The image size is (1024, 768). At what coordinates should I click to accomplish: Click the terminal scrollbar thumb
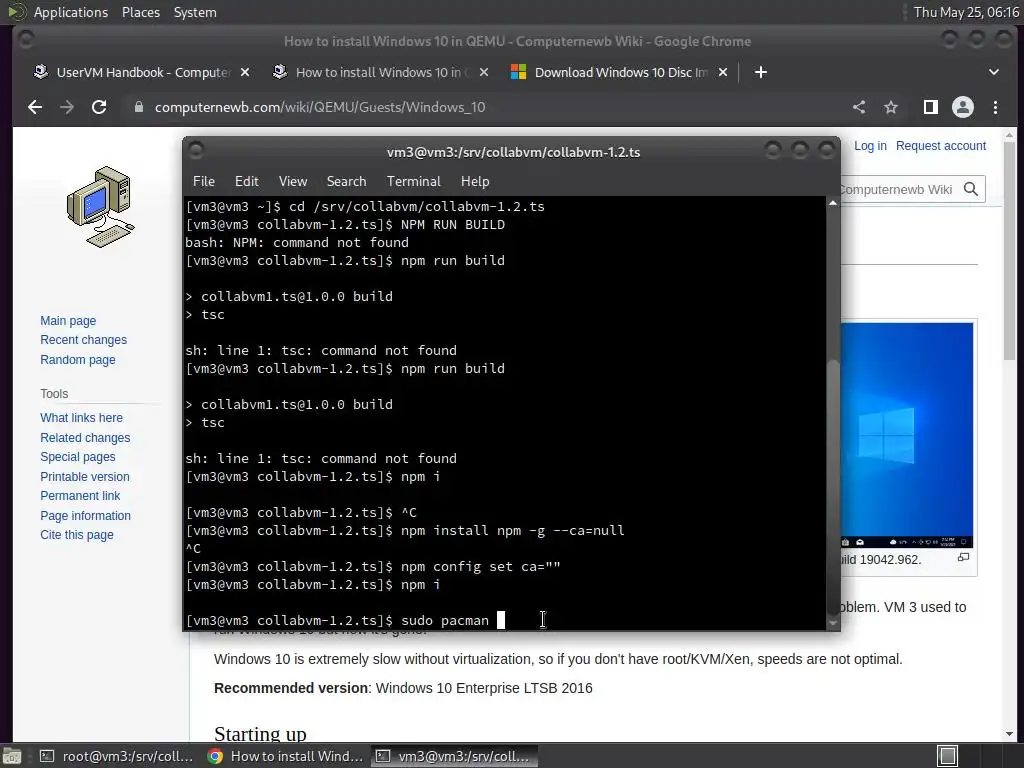click(x=833, y=487)
